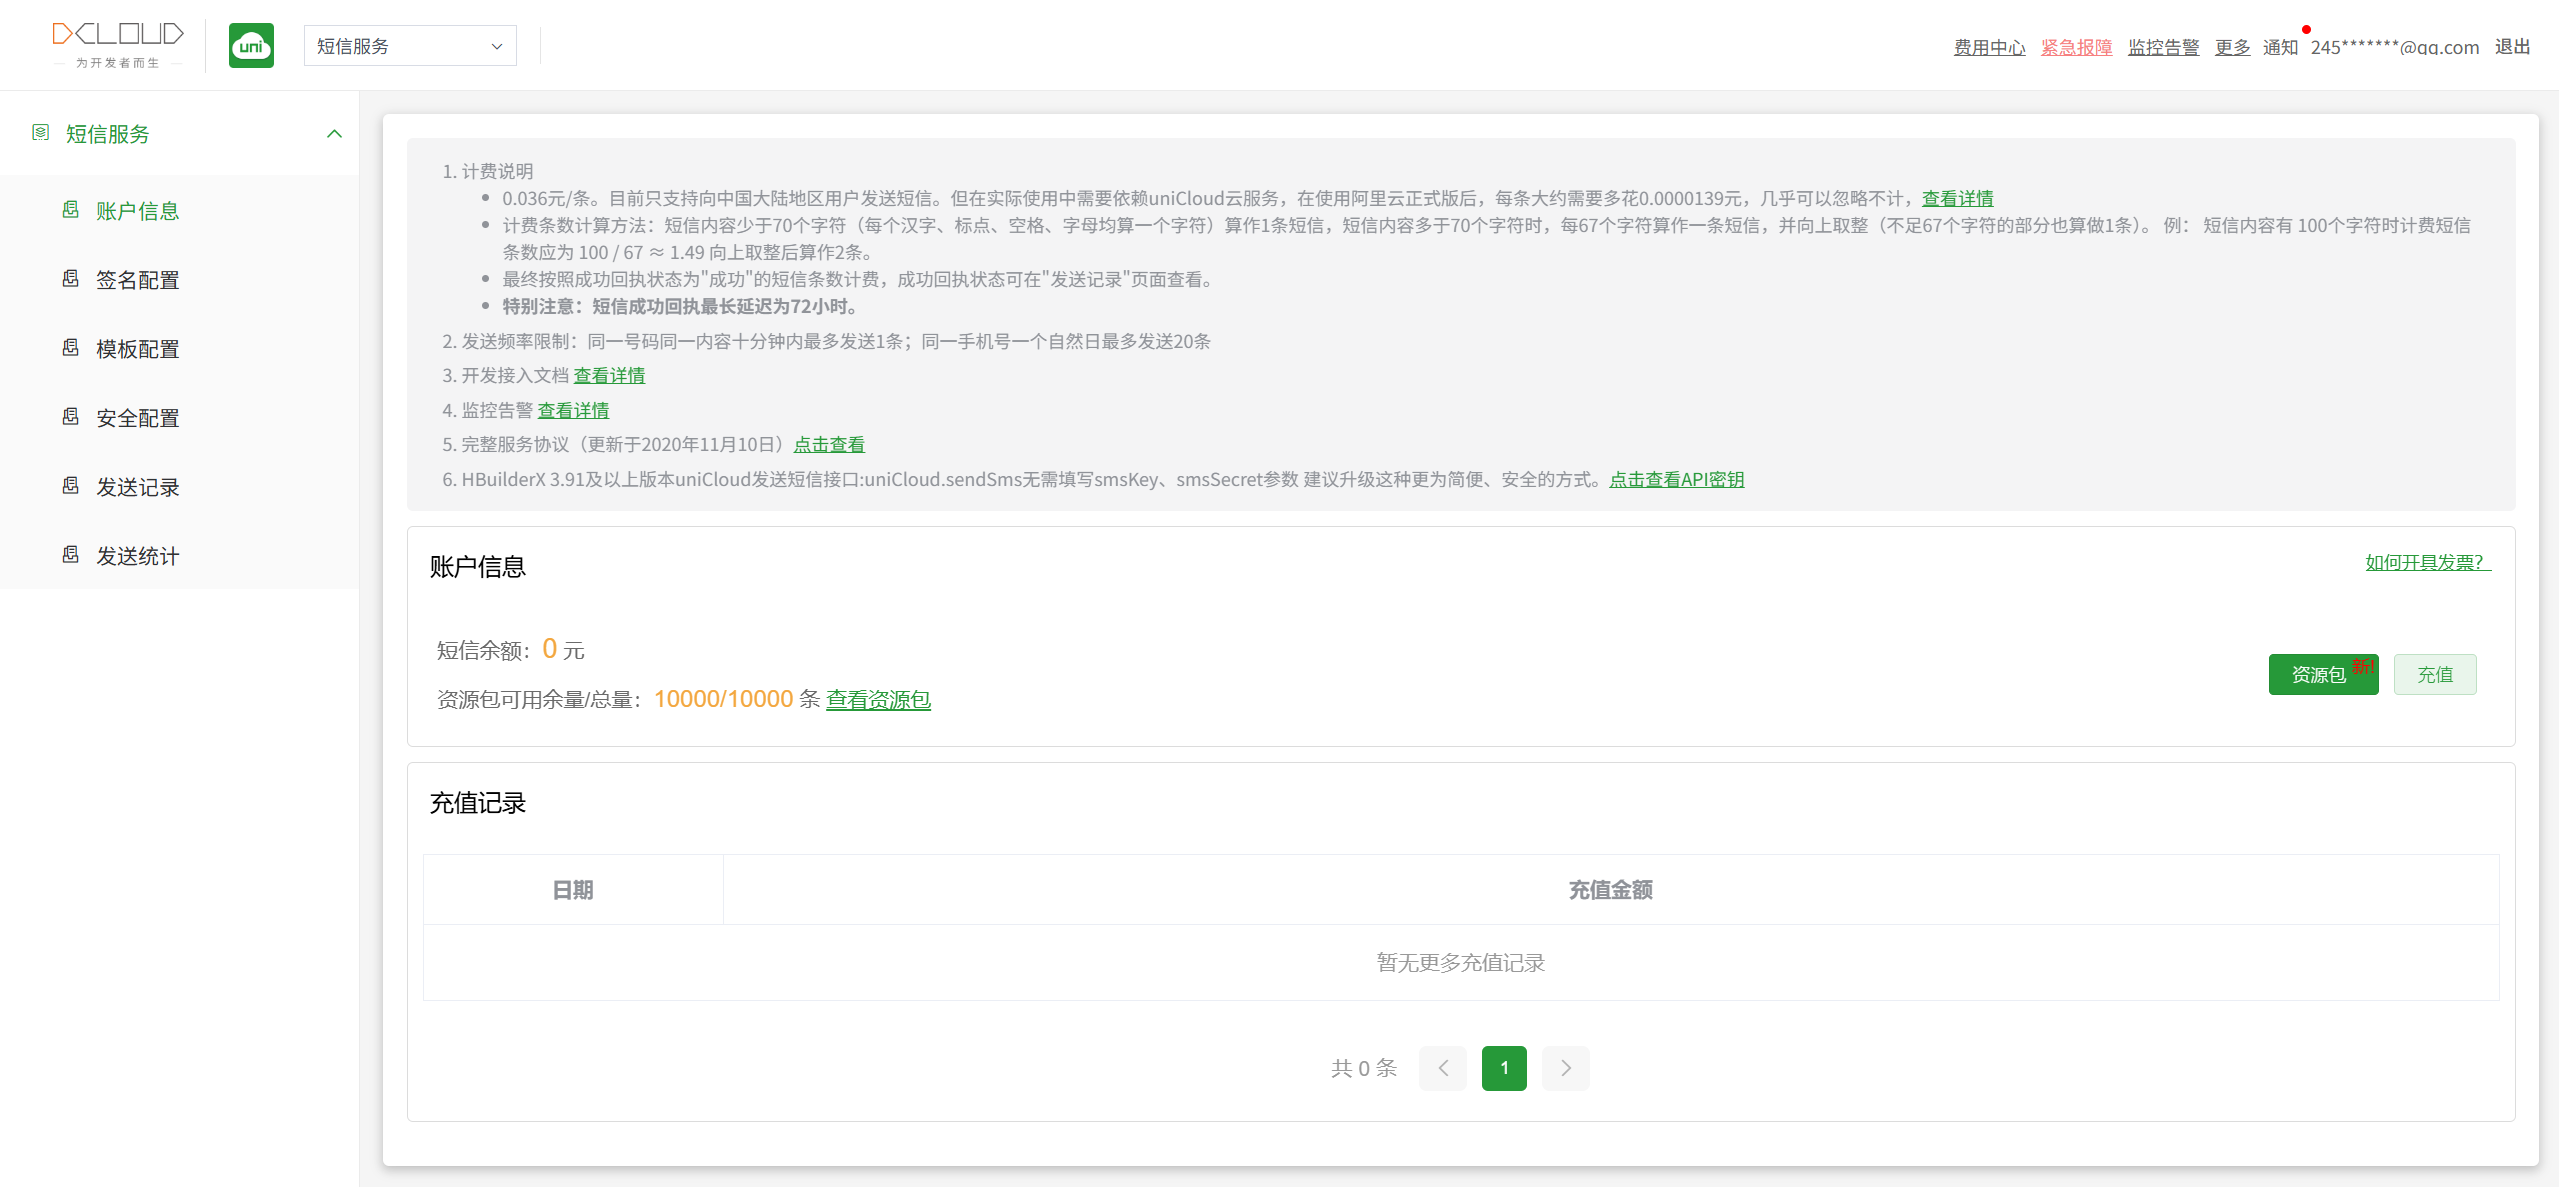Click the icon beside 账户信息
Screen dimensions: 2559x1187
71,210
